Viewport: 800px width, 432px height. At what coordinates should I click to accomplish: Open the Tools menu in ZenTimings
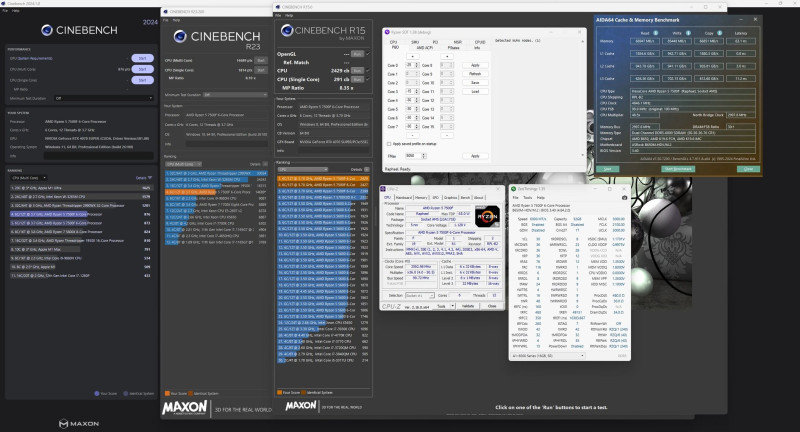click(528, 197)
